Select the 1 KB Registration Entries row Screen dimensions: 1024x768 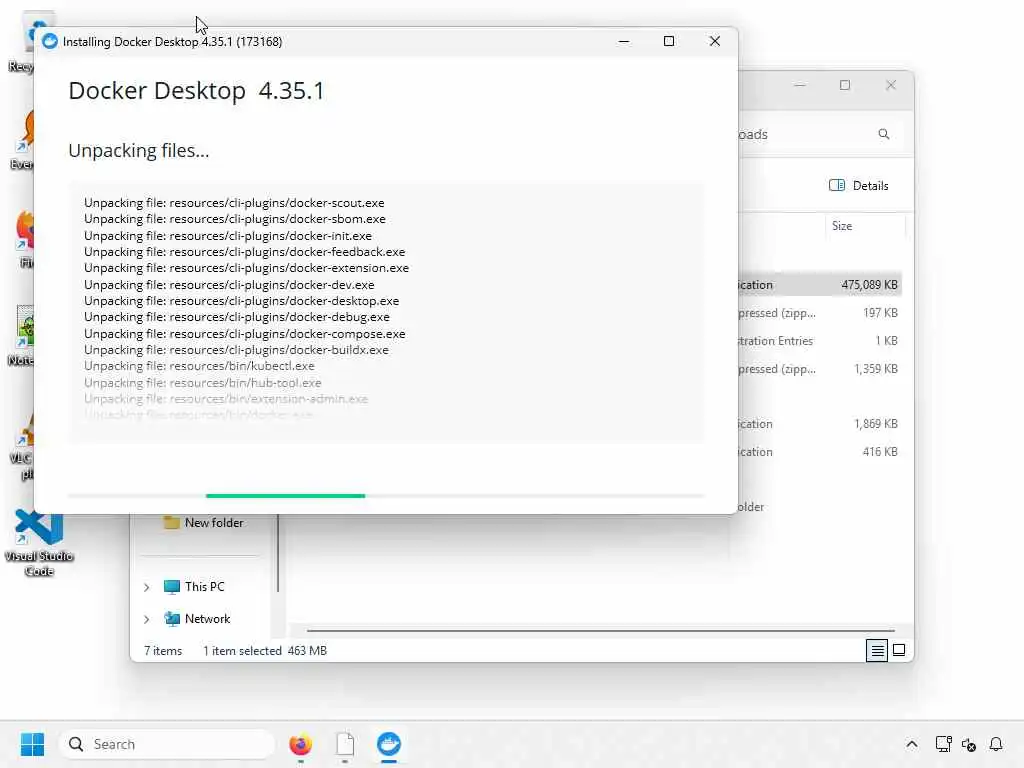point(820,341)
